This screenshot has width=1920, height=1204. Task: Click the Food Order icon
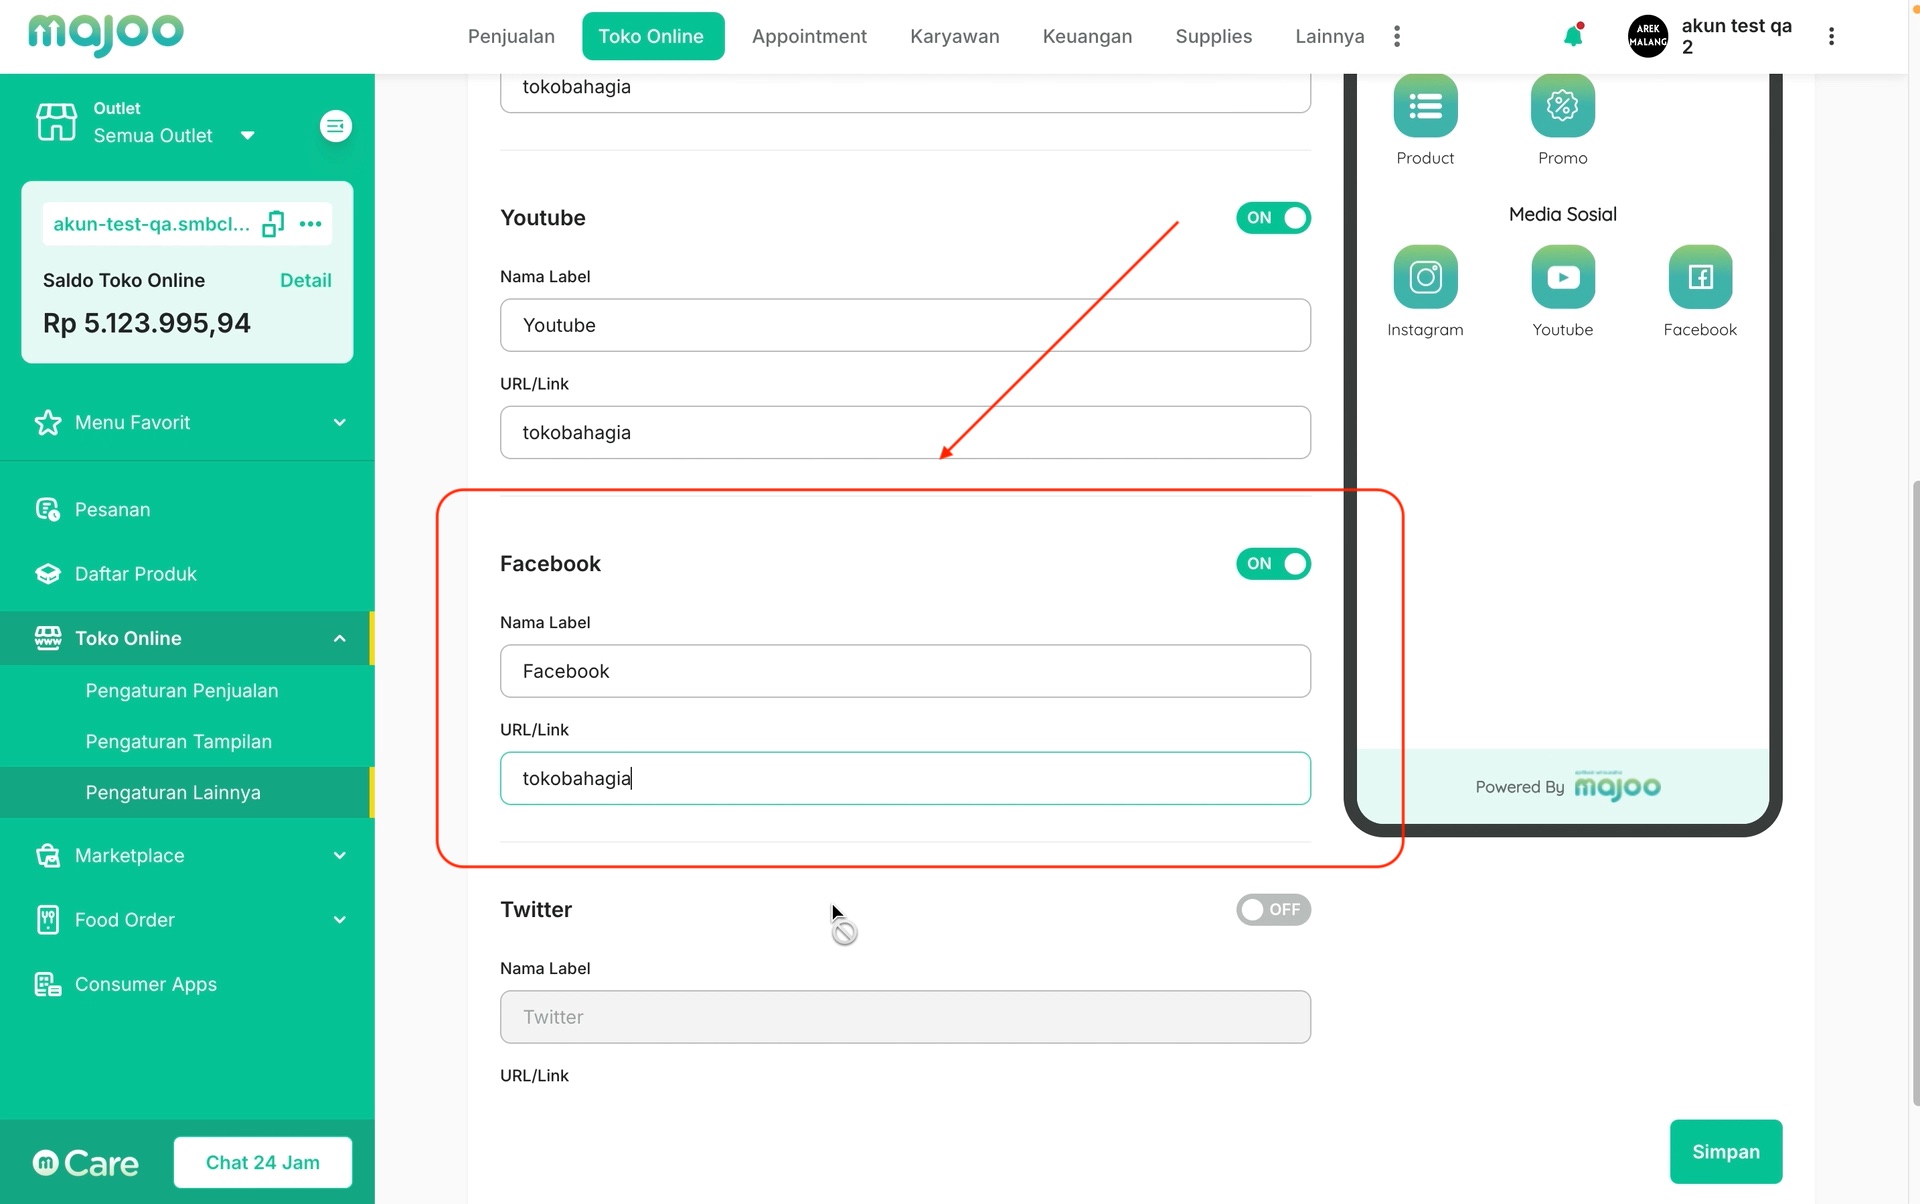(47, 920)
